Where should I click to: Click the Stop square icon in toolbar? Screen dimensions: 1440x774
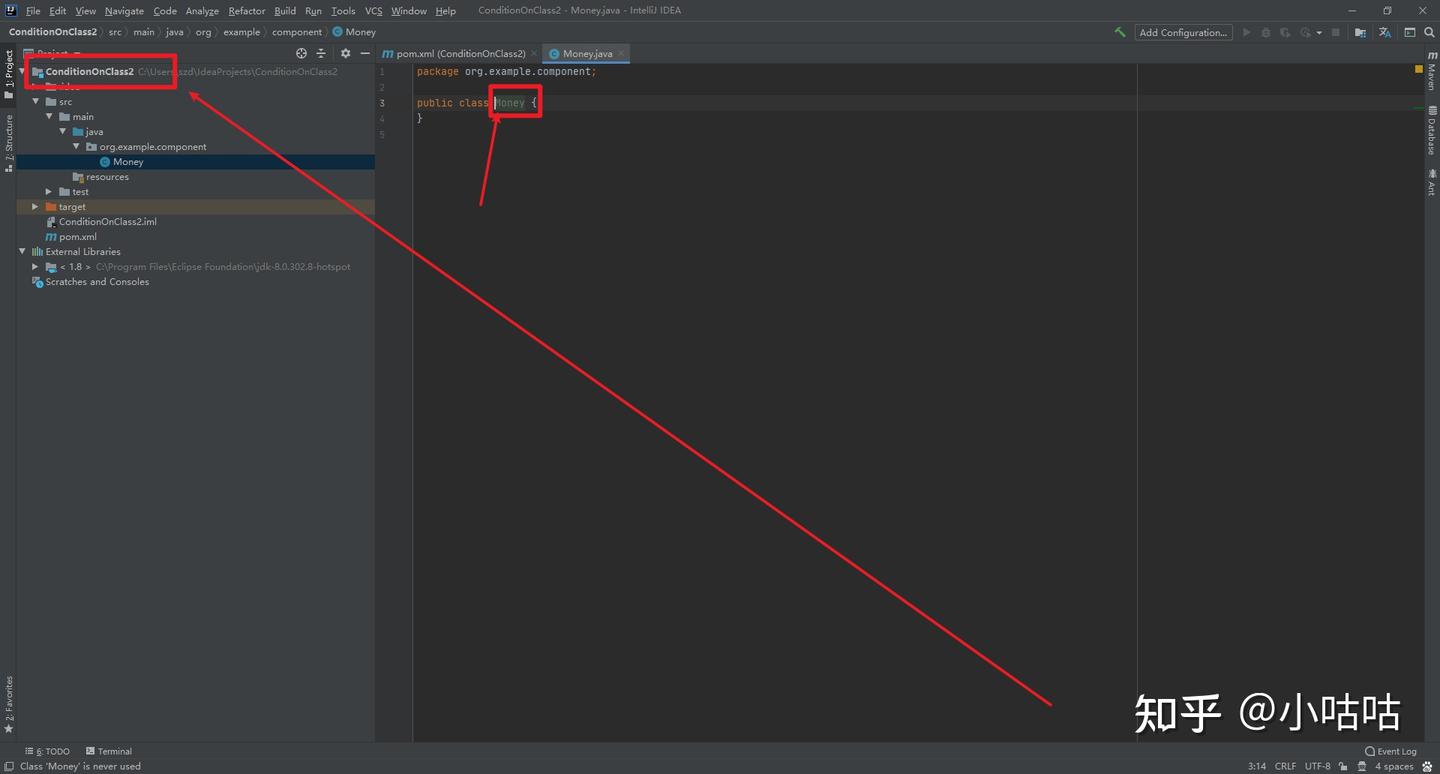(x=1335, y=32)
